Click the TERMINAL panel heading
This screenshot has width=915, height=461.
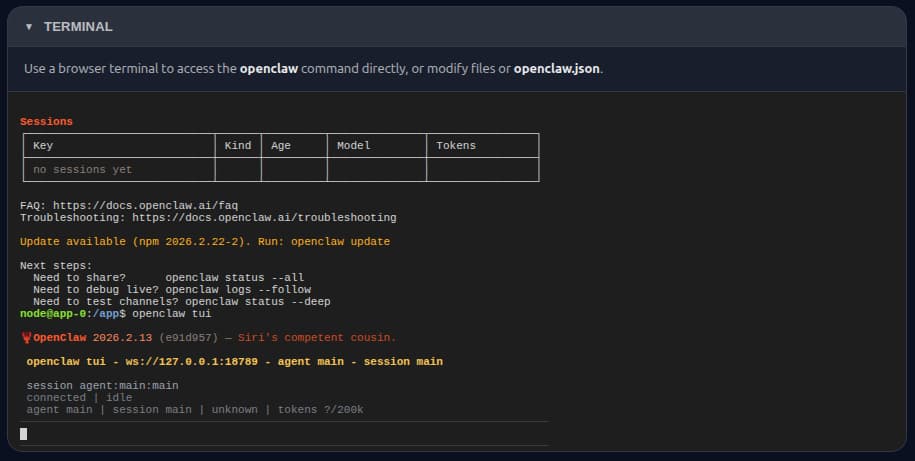point(78,27)
